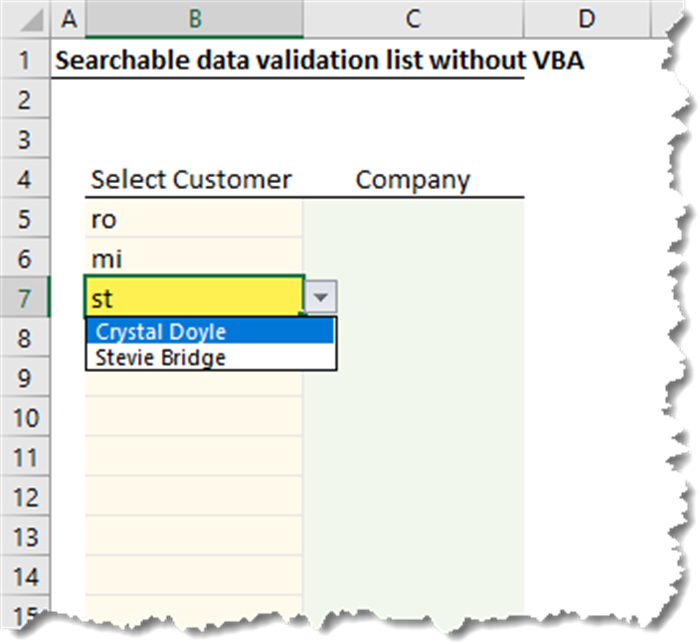
Task: Click the yellow cell containing "st"
Action: [x=192, y=298]
